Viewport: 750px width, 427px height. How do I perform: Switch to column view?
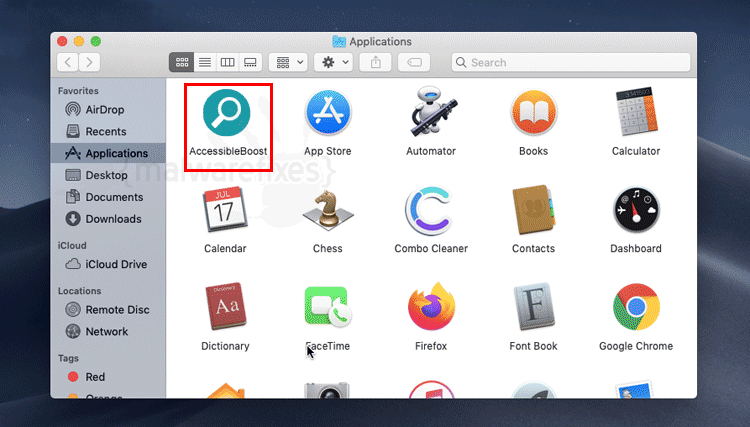227,62
